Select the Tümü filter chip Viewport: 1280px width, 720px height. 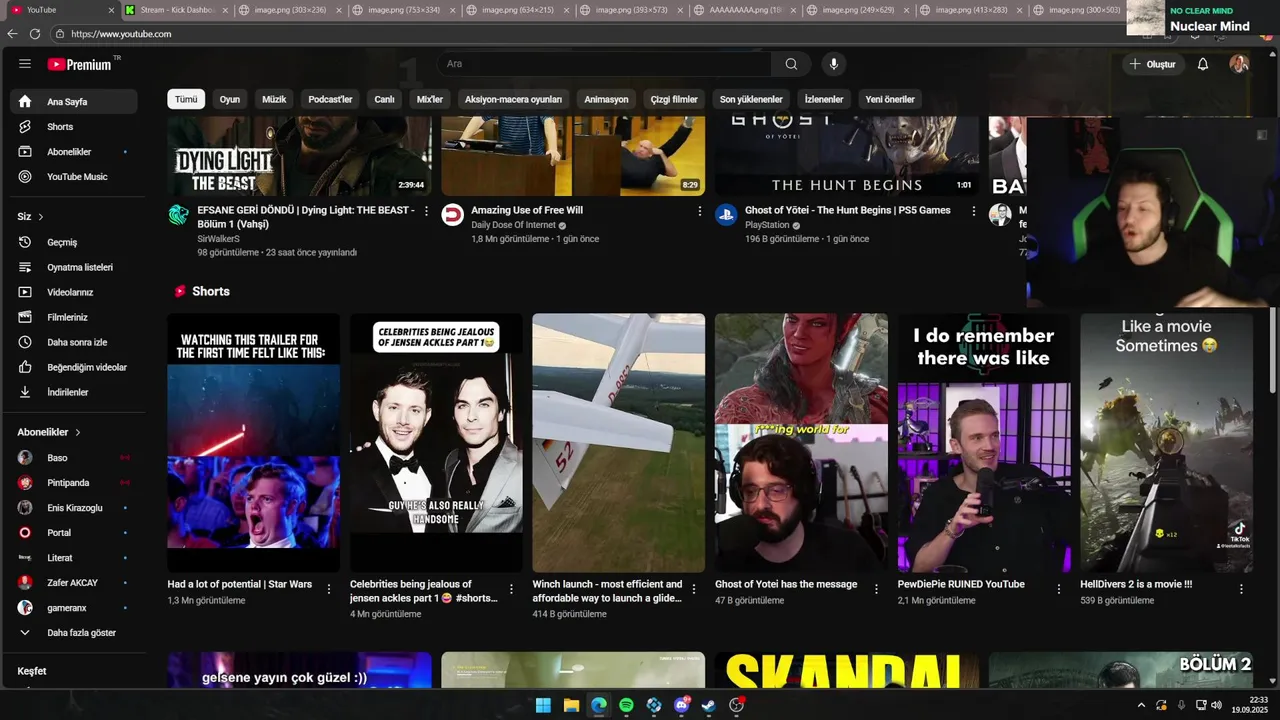(x=186, y=99)
